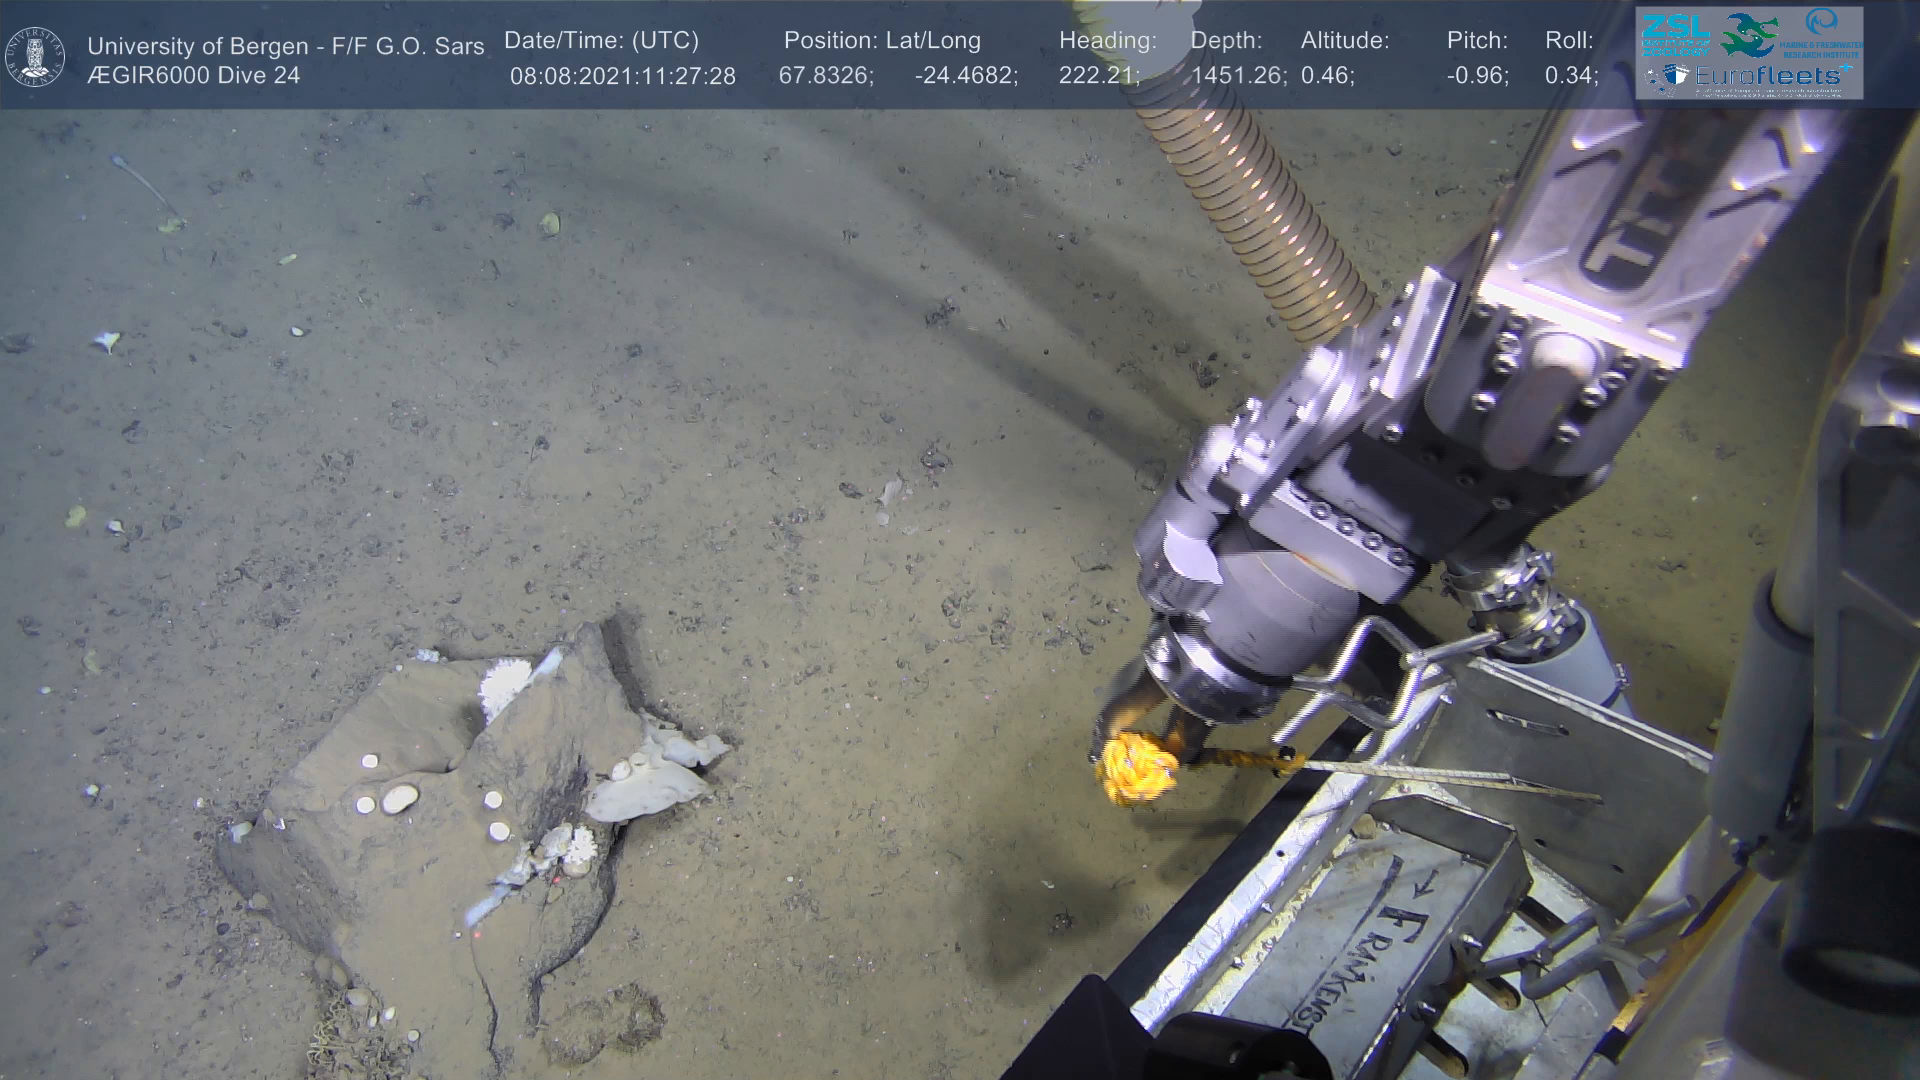Click the University of Bergen seal logo
The image size is (1920, 1080).
[36, 55]
